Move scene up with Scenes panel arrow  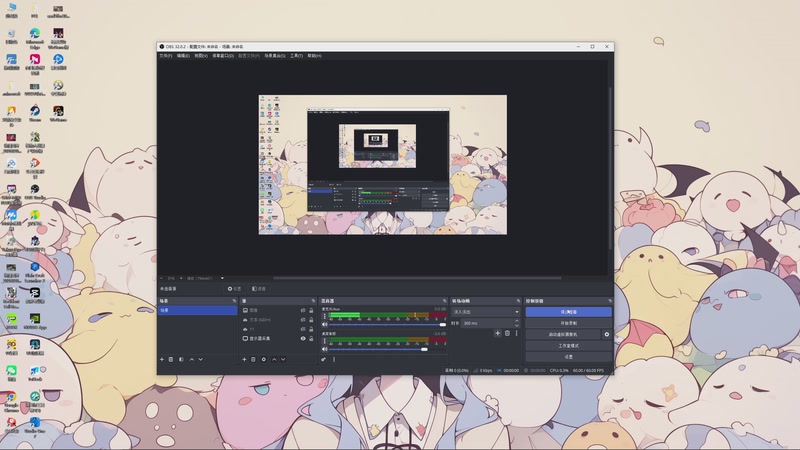tap(192, 359)
